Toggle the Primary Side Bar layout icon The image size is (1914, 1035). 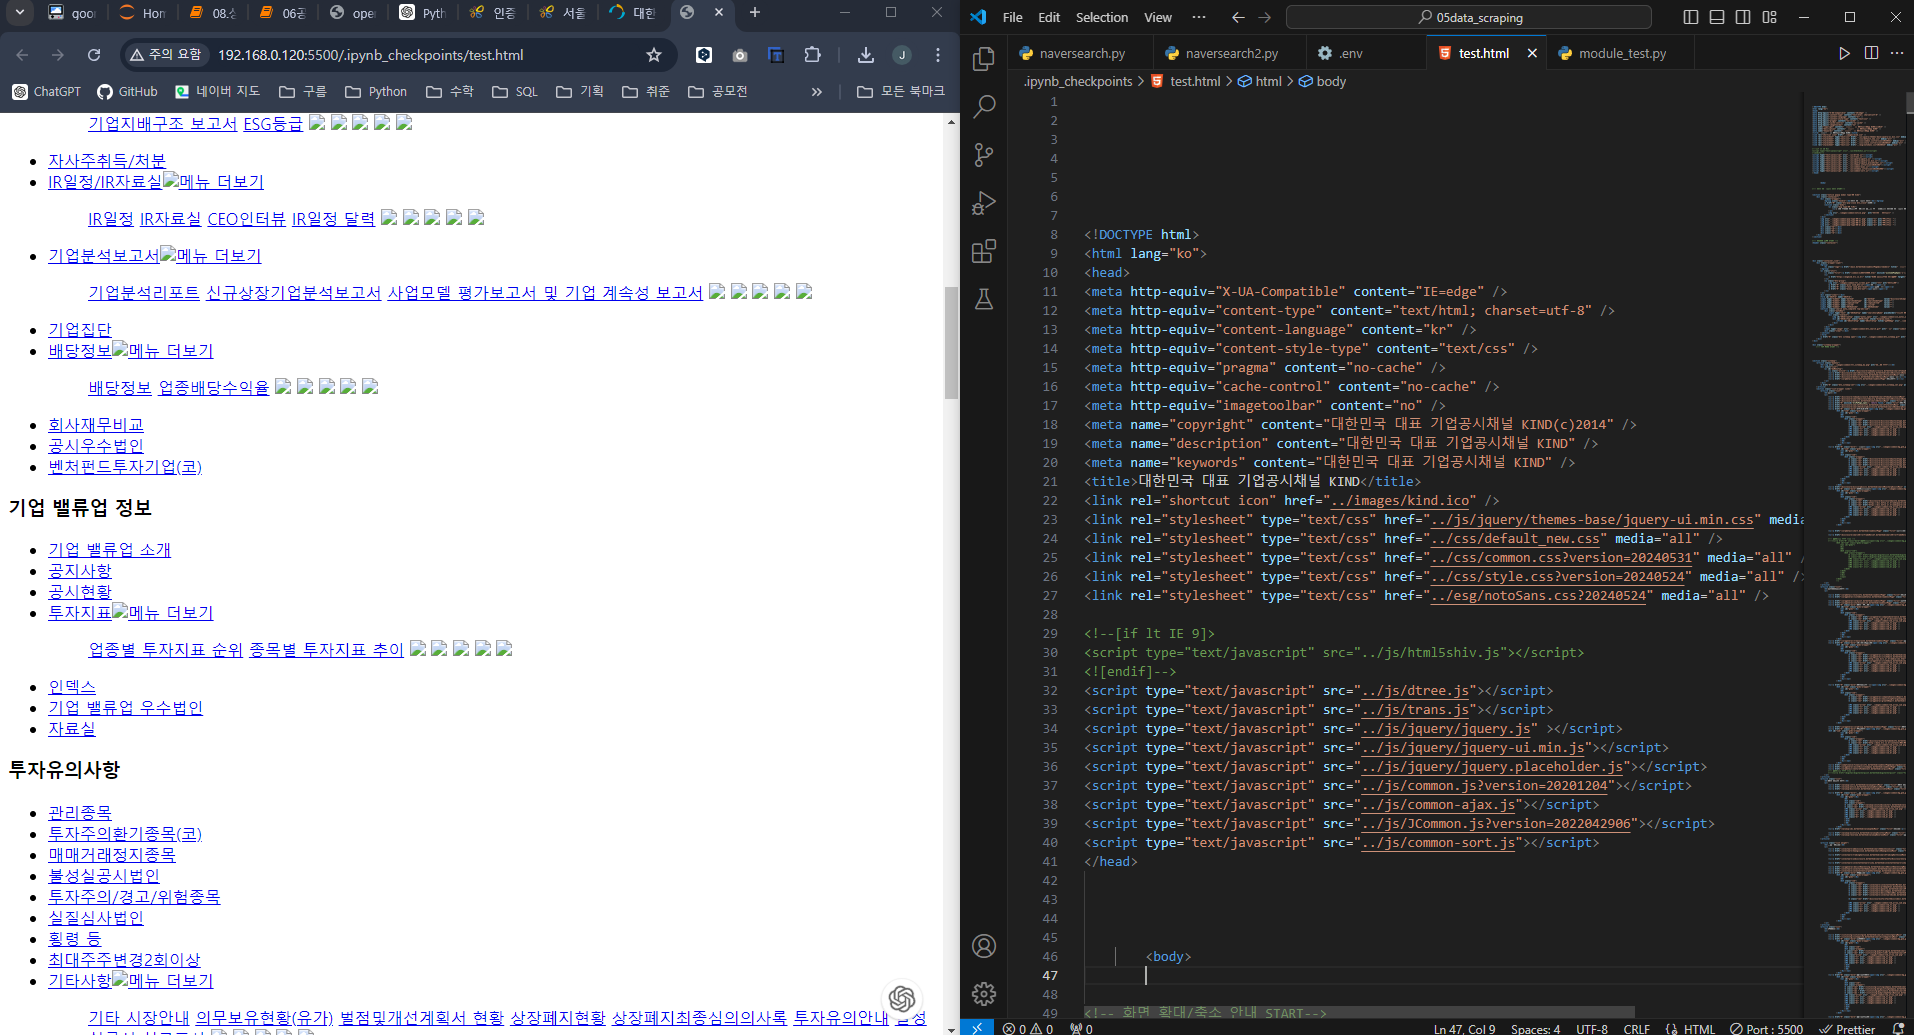1691,17
